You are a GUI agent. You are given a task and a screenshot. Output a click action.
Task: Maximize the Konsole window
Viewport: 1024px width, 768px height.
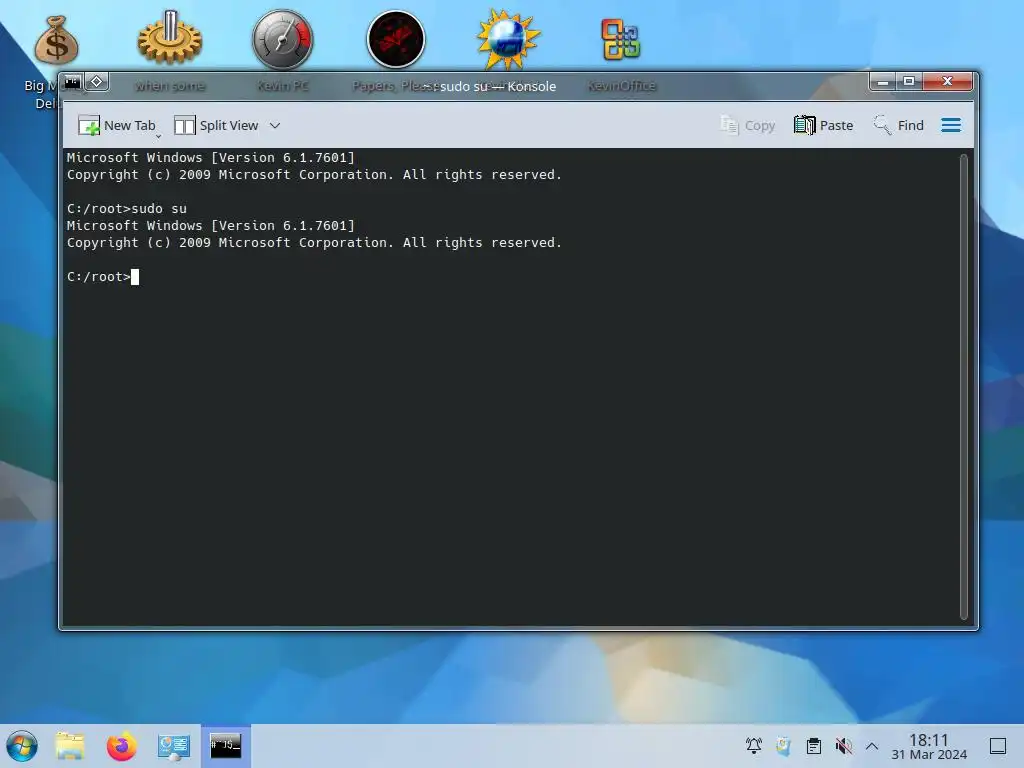(908, 82)
